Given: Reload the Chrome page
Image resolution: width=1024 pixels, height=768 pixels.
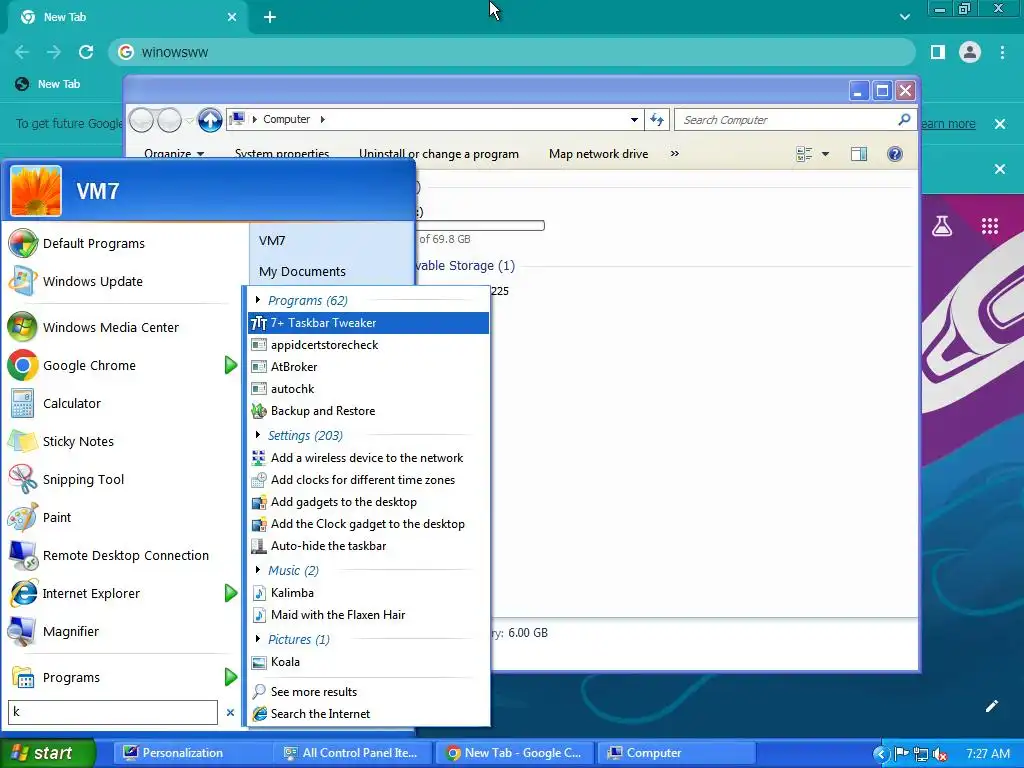Looking at the screenshot, I should (x=86, y=52).
